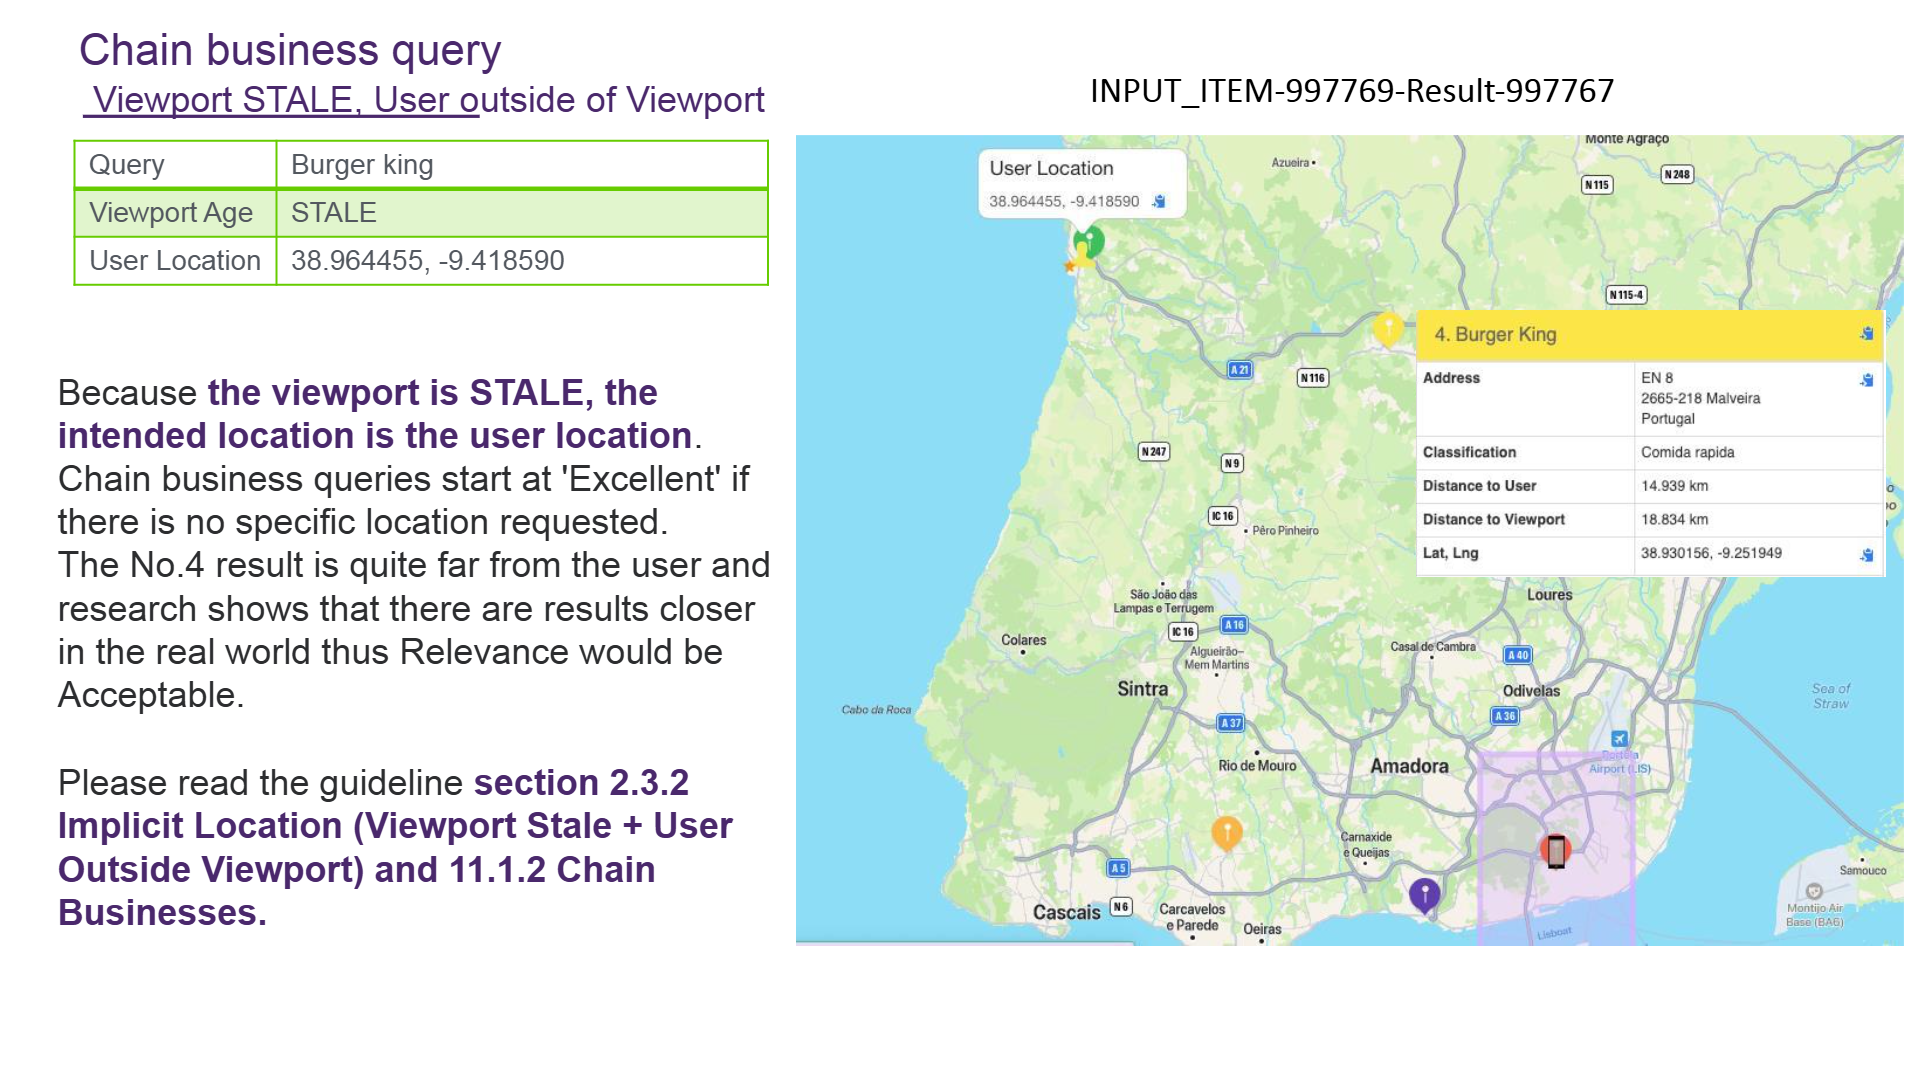The image size is (1920, 1080).
Task: Copy the '4. Burger King' title
Action: point(1866,334)
